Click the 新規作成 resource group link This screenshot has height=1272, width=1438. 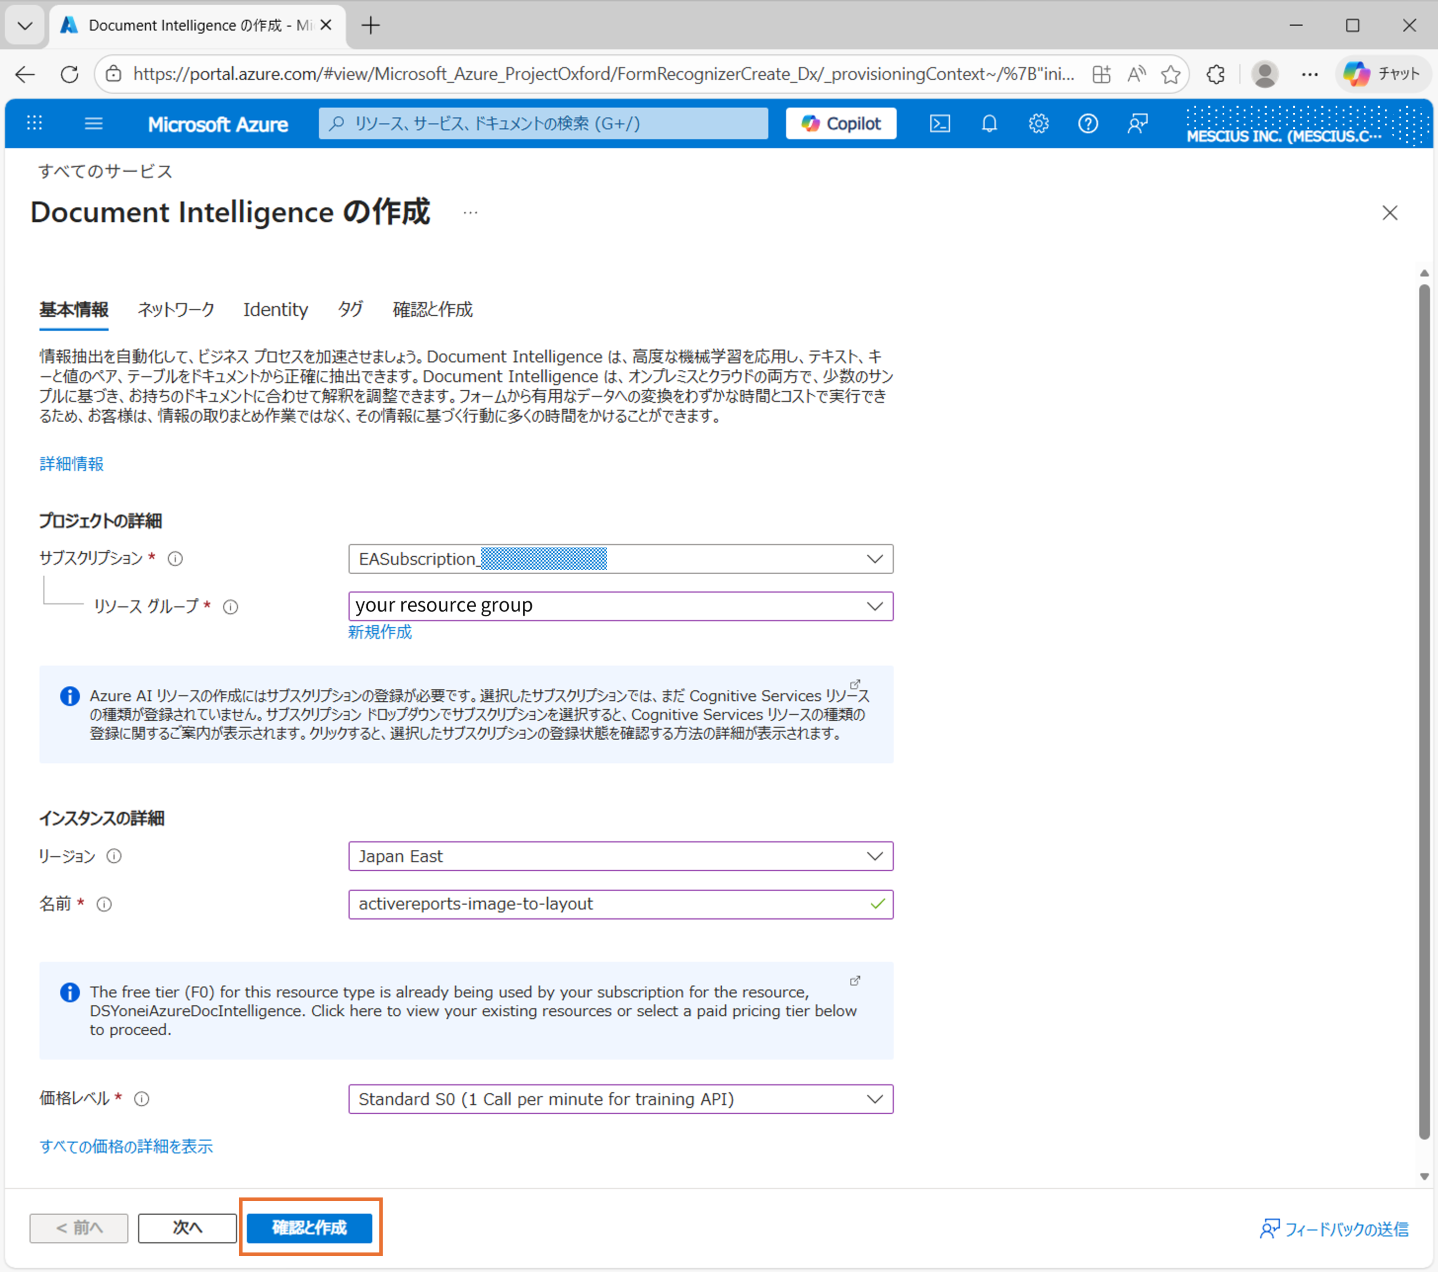(379, 631)
